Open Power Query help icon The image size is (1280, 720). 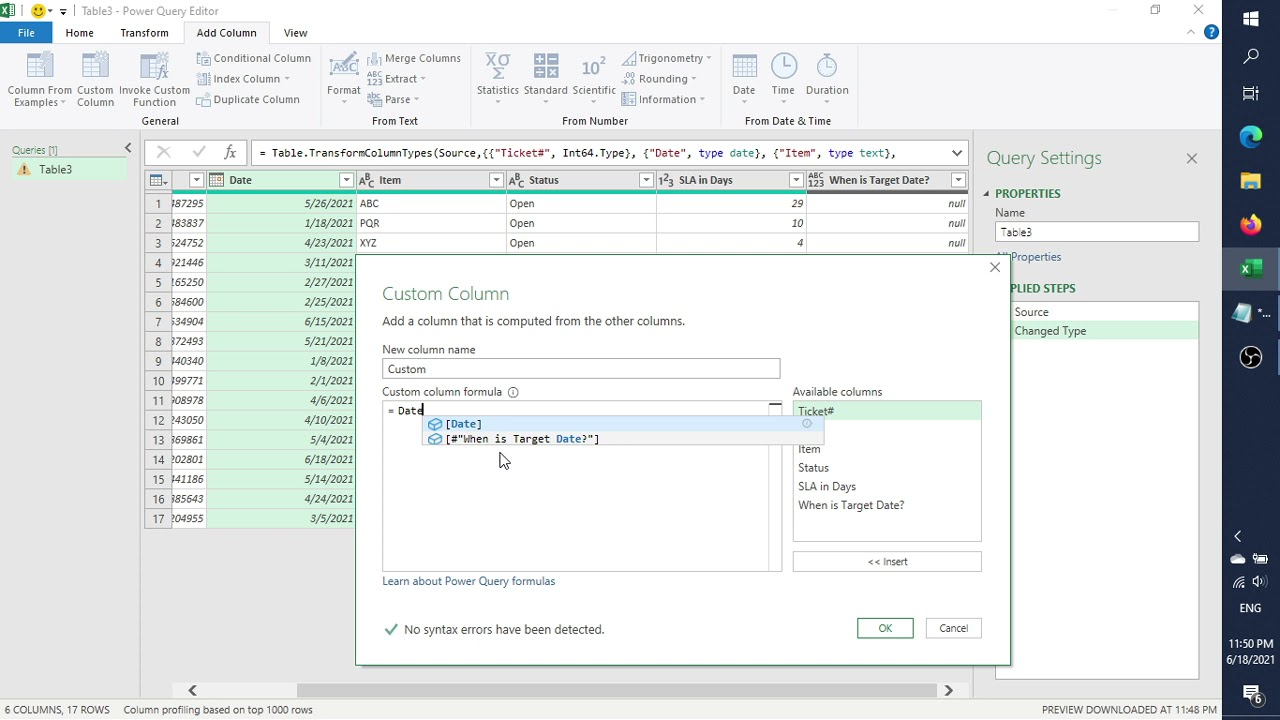coord(1211,32)
